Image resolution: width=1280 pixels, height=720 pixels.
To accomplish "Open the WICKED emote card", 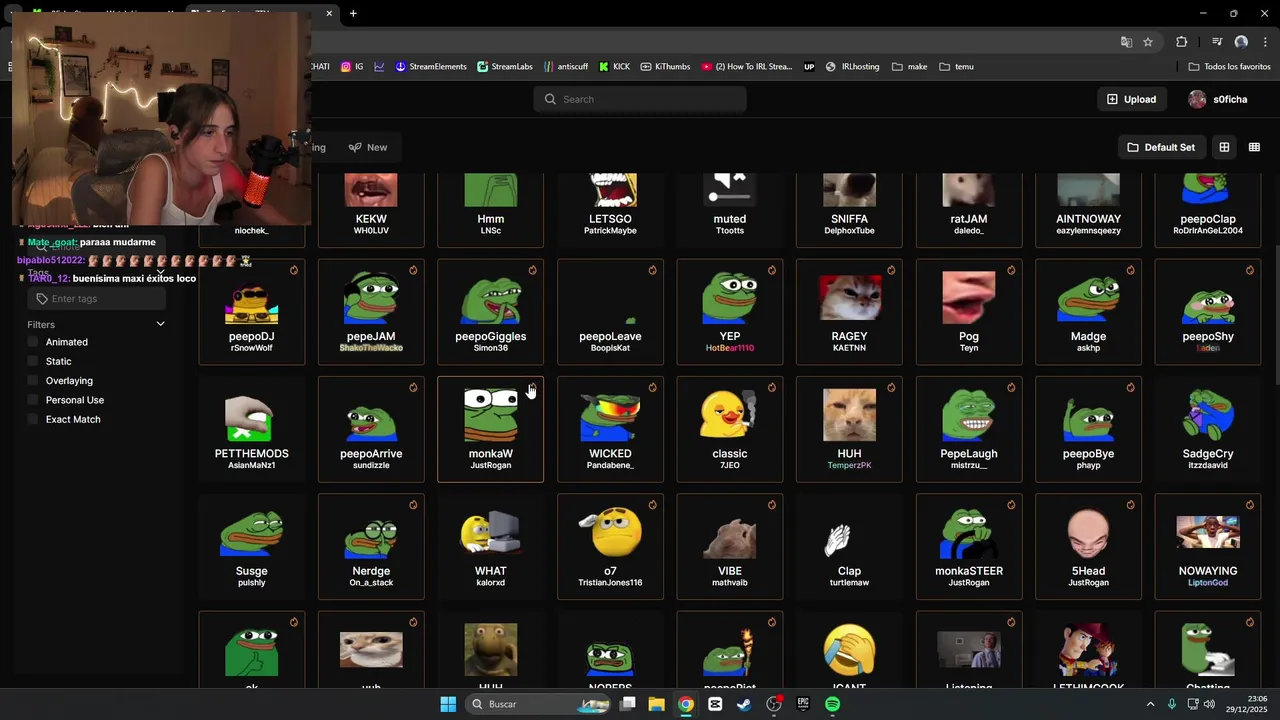I will tap(610, 429).
